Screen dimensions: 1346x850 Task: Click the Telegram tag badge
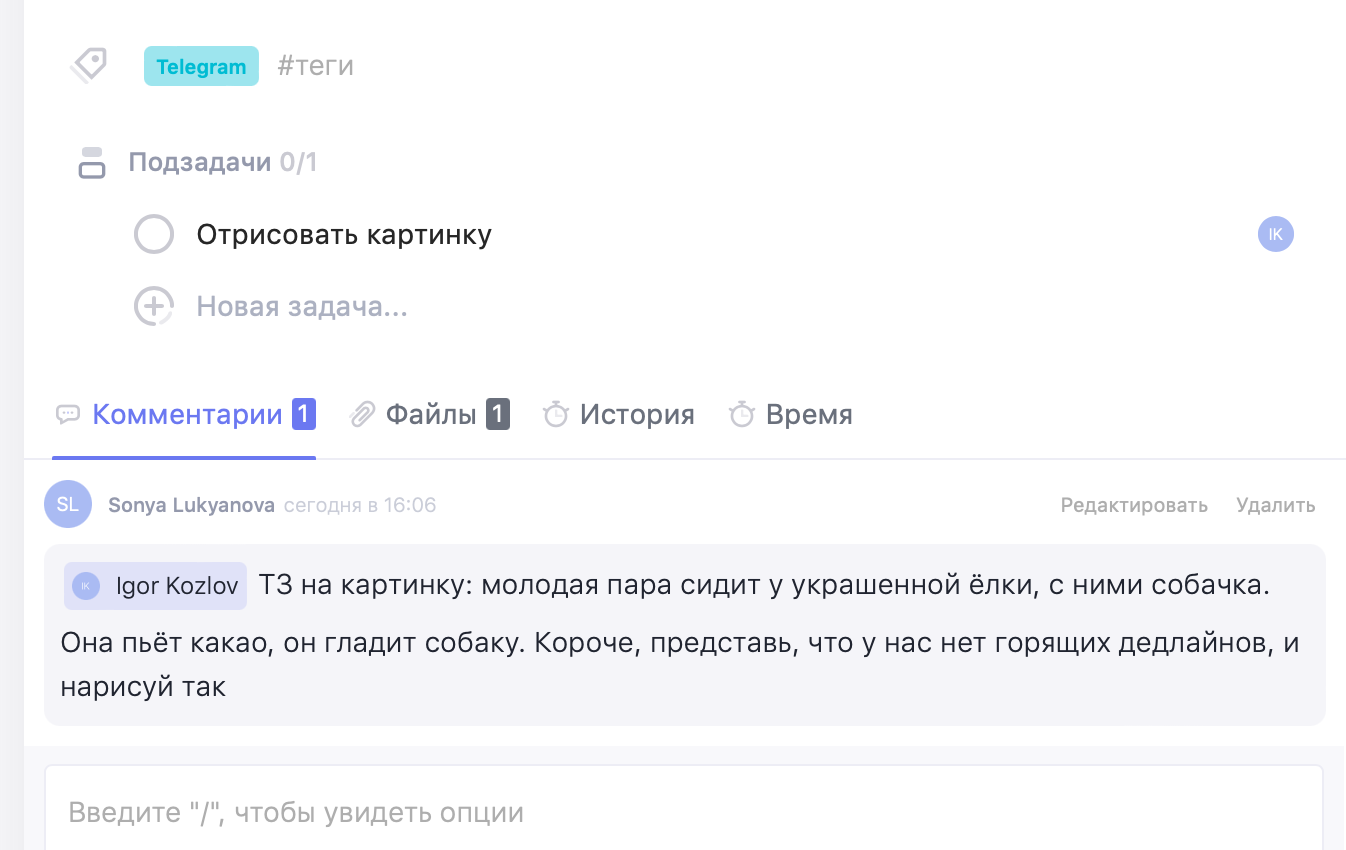[x=201, y=66]
